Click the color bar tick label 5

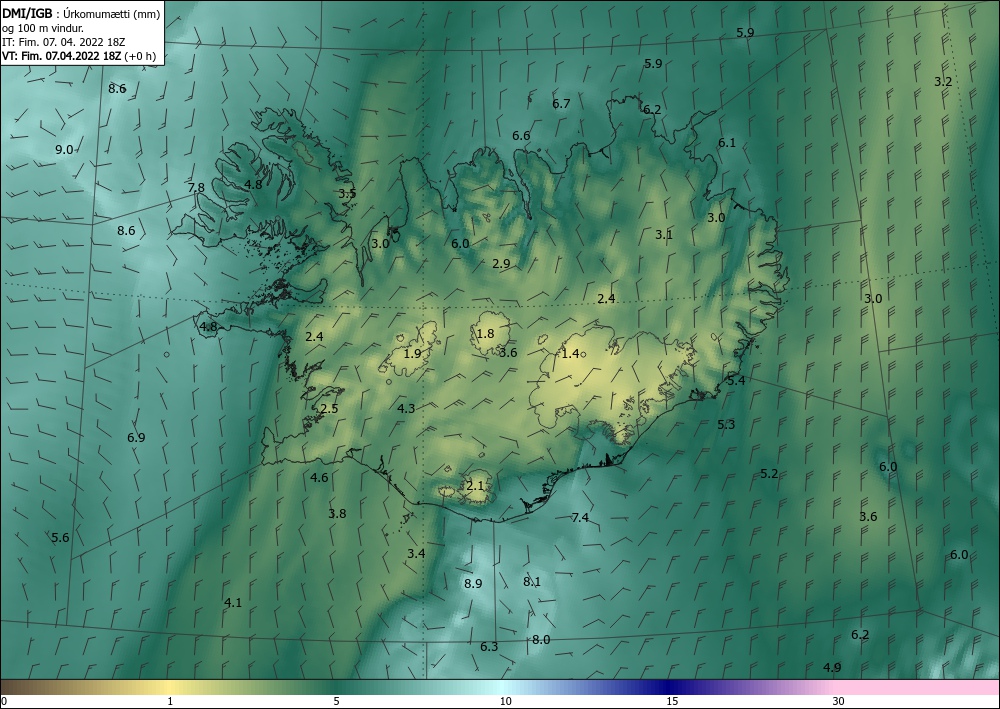point(336,701)
